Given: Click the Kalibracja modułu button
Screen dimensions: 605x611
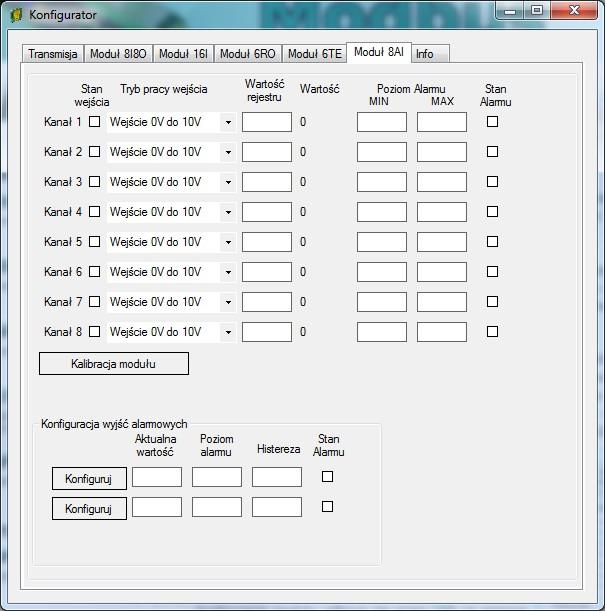Looking at the screenshot, I should [x=114, y=364].
